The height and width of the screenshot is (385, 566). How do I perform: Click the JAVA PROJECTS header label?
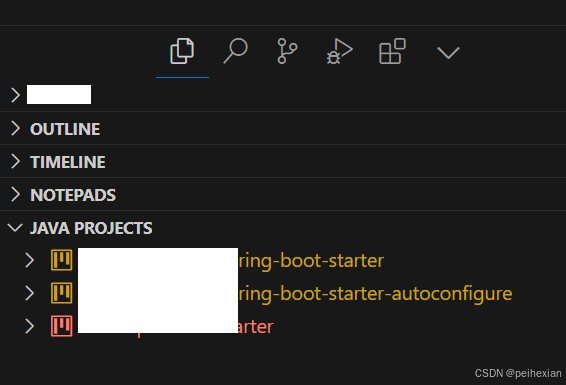pyautogui.click(x=91, y=228)
